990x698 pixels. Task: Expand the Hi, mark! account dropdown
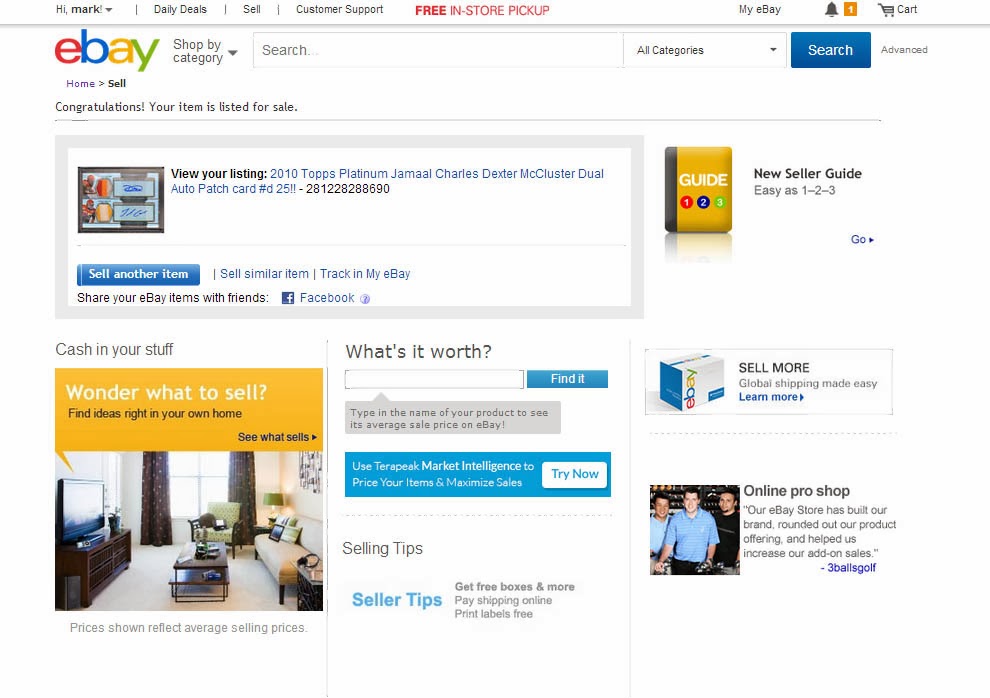[x=84, y=9]
